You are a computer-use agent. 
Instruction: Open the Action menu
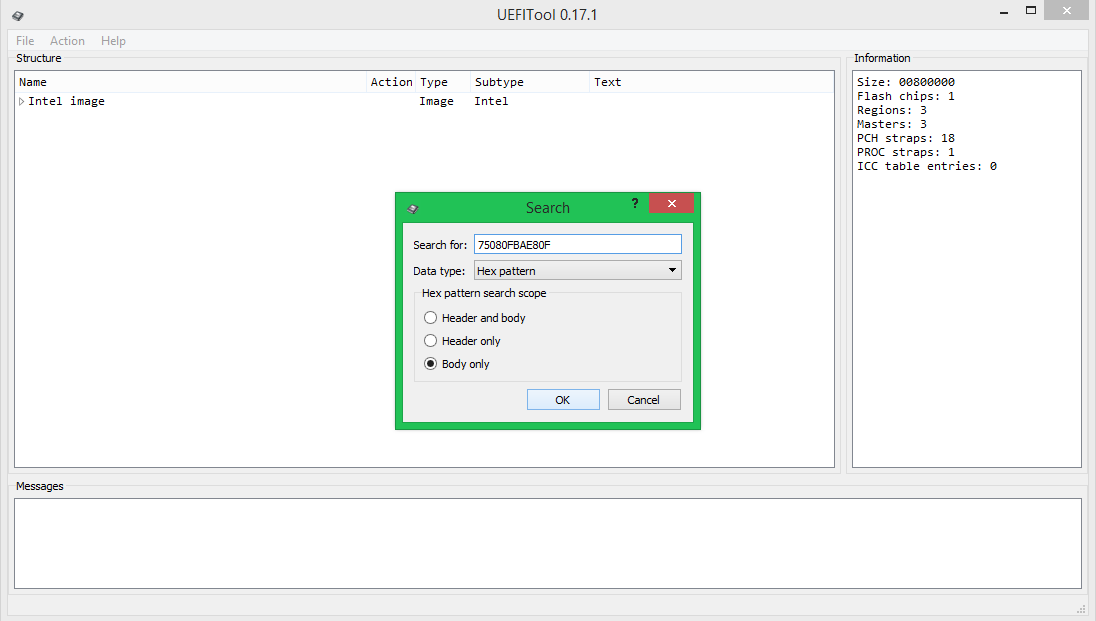click(x=67, y=41)
